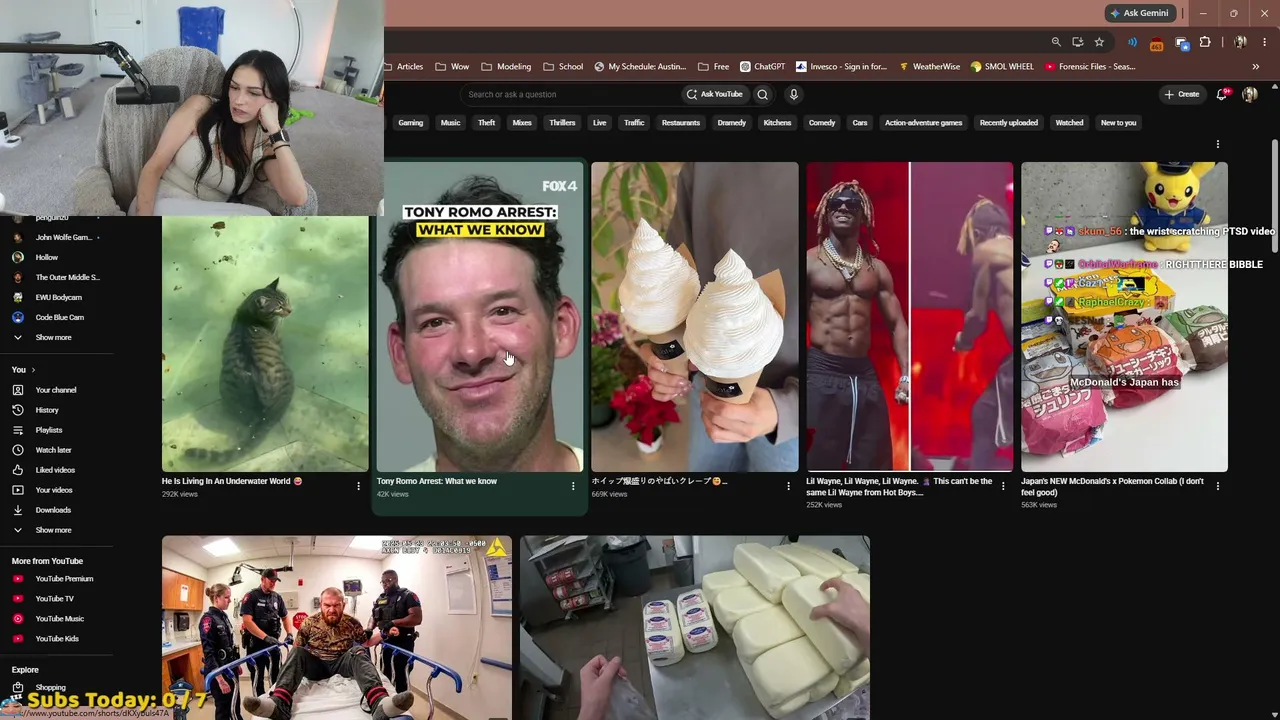The height and width of the screenshot is (720, 1280).
Task: Open the WeatherWise bookmark
Action: pyautogui.click(x=929, y=67)
